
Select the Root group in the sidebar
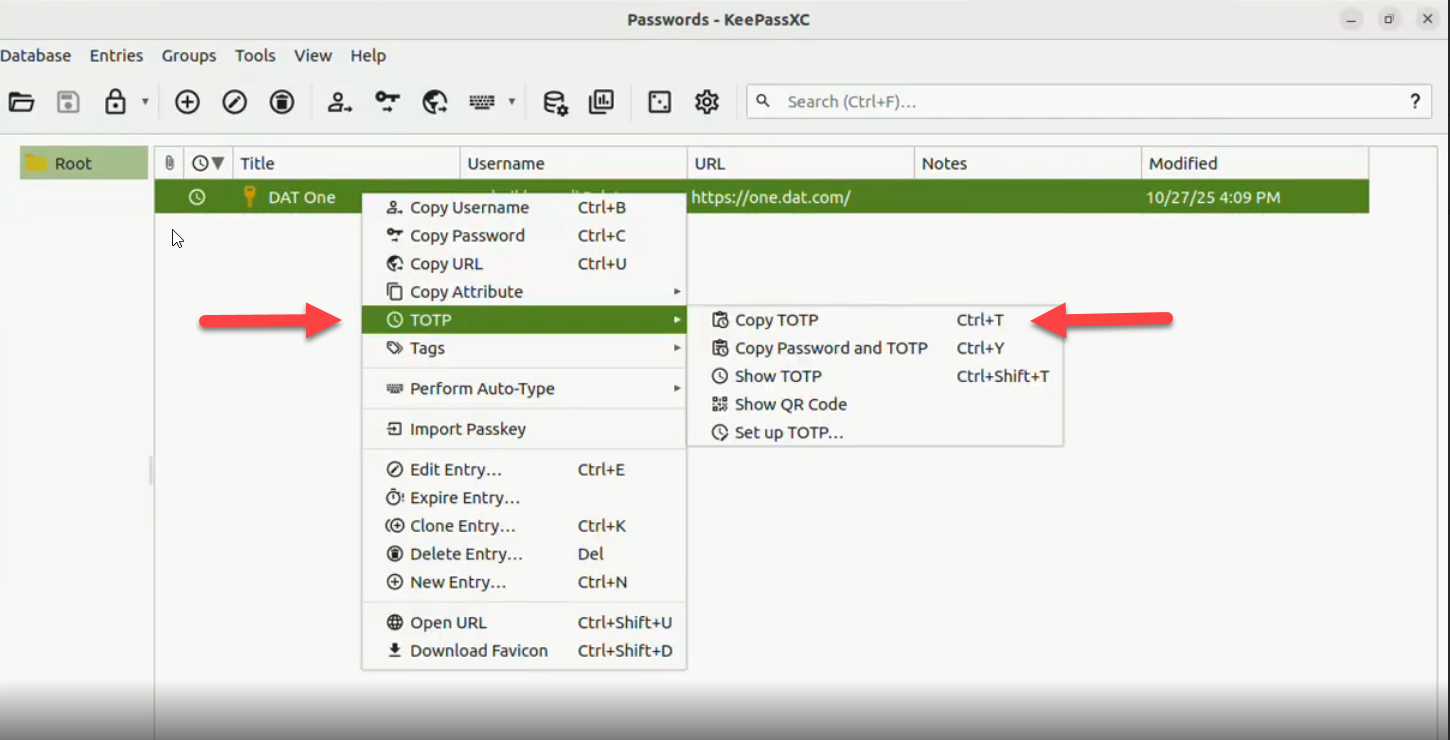73,163
